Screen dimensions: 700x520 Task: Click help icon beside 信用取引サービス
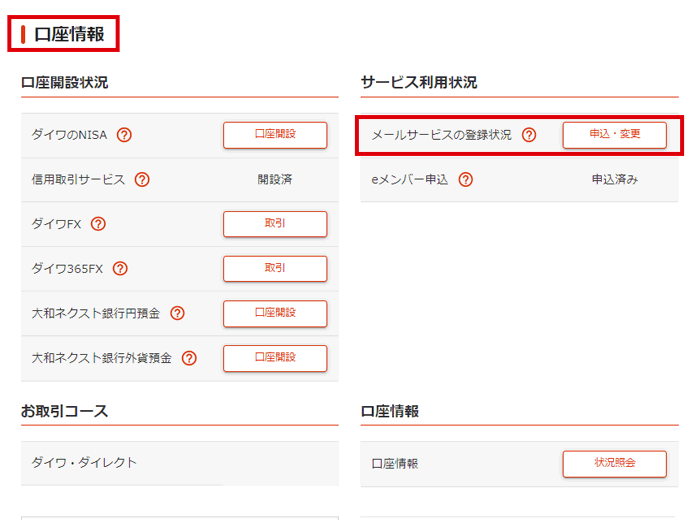coord(142,179)
